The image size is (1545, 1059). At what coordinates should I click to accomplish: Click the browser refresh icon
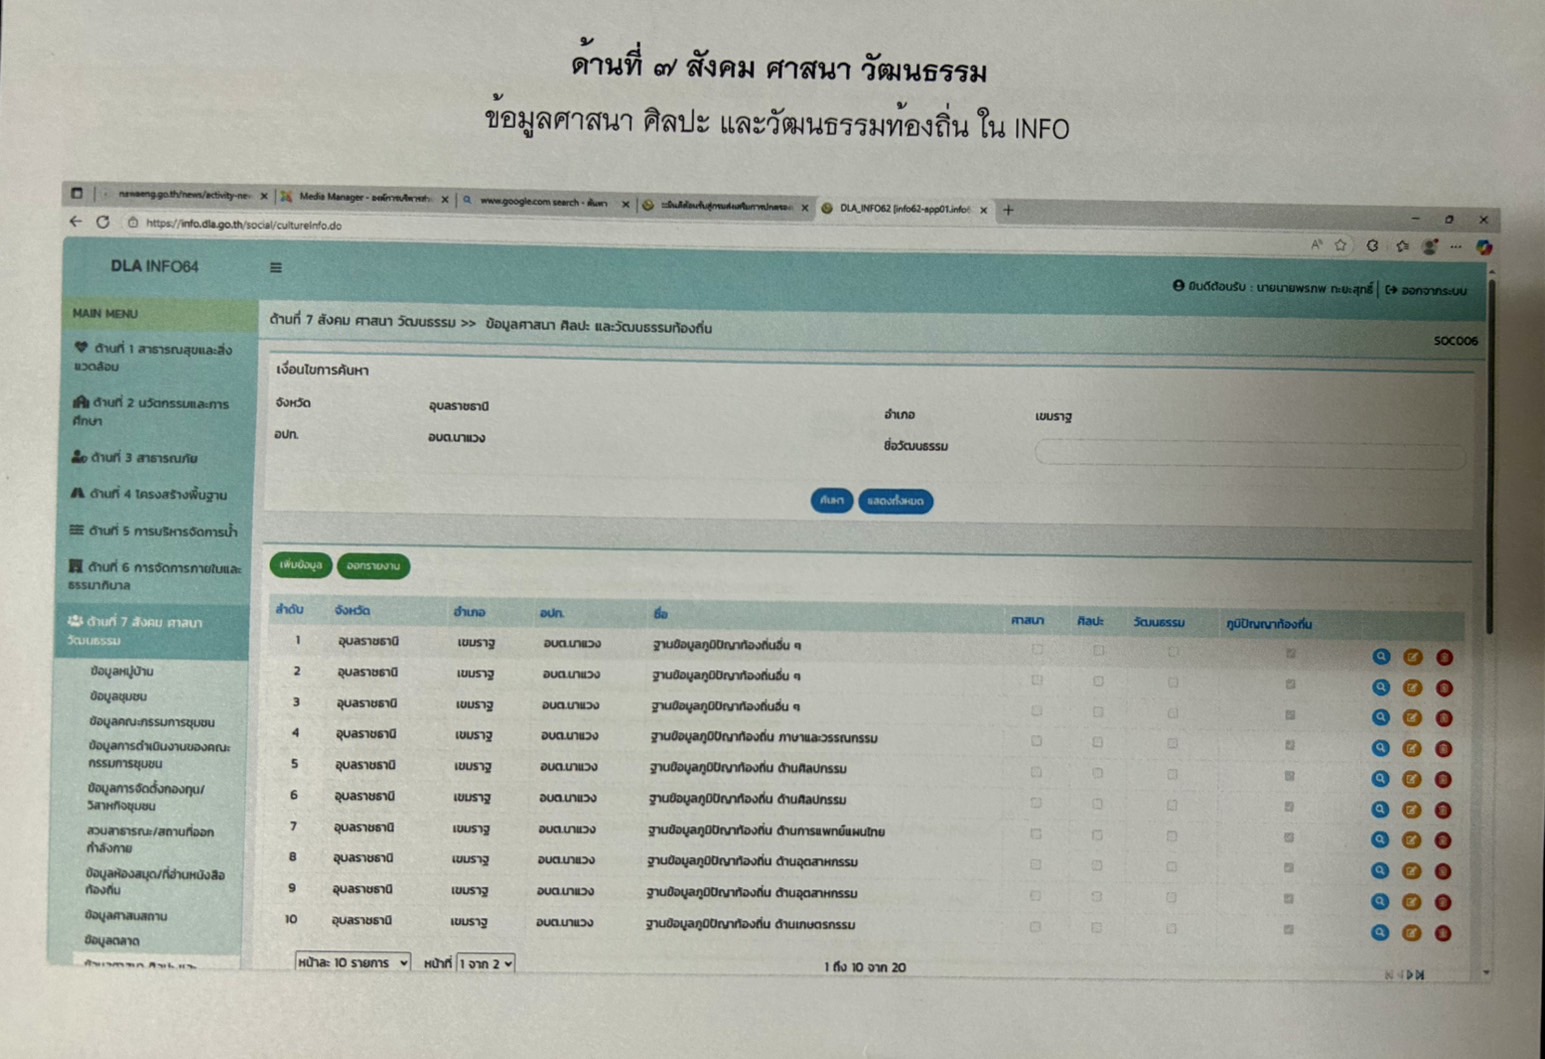103,222
